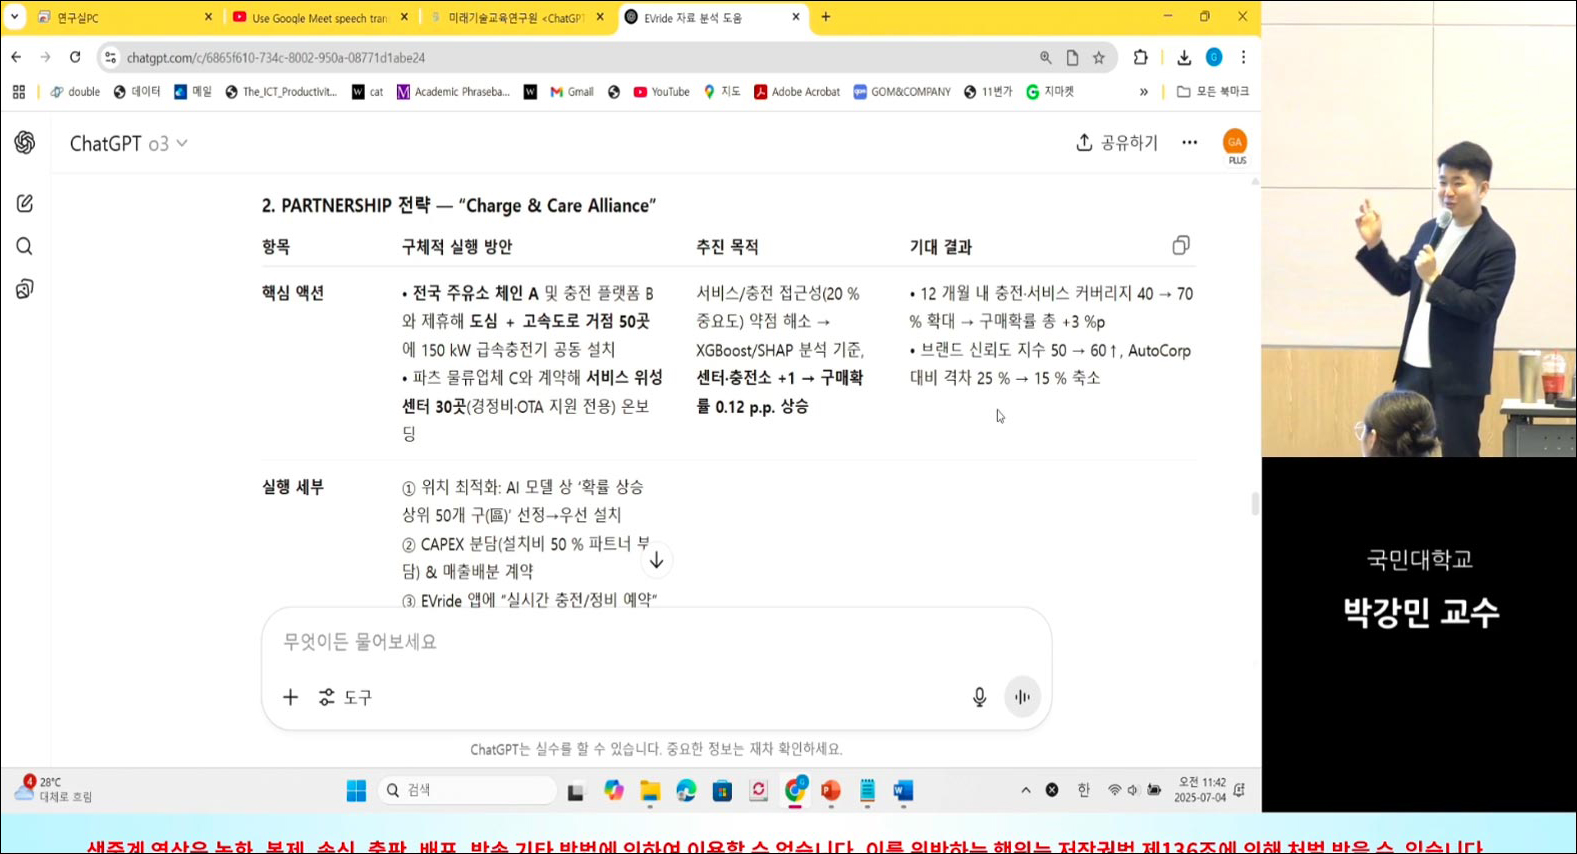Click the chat page vertical scrollbar thumb
This screenshot has height=854, width=1577.
point(1255,503)
